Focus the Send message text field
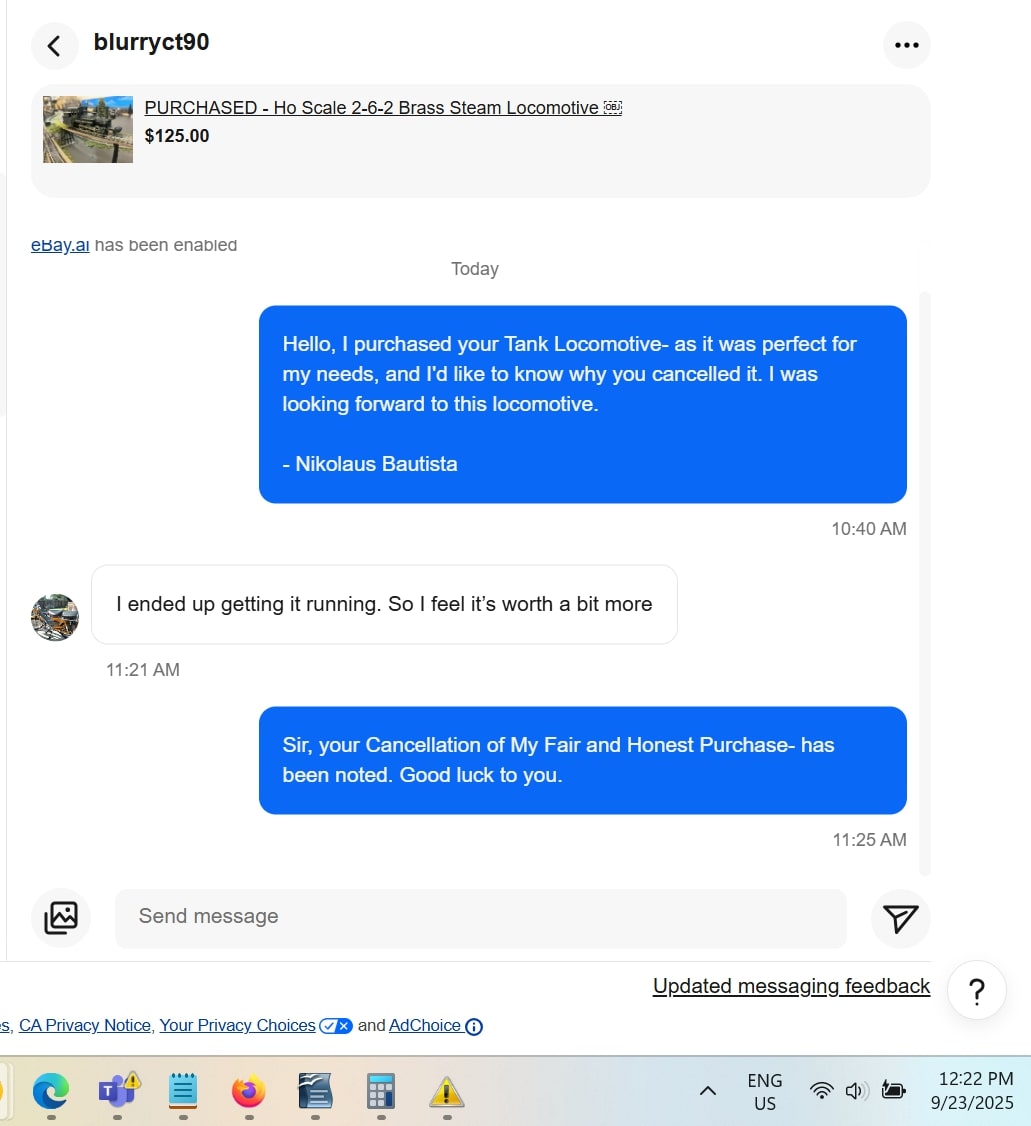The width and height of the screenshot is (1031, 1126). tap(480, 918)
